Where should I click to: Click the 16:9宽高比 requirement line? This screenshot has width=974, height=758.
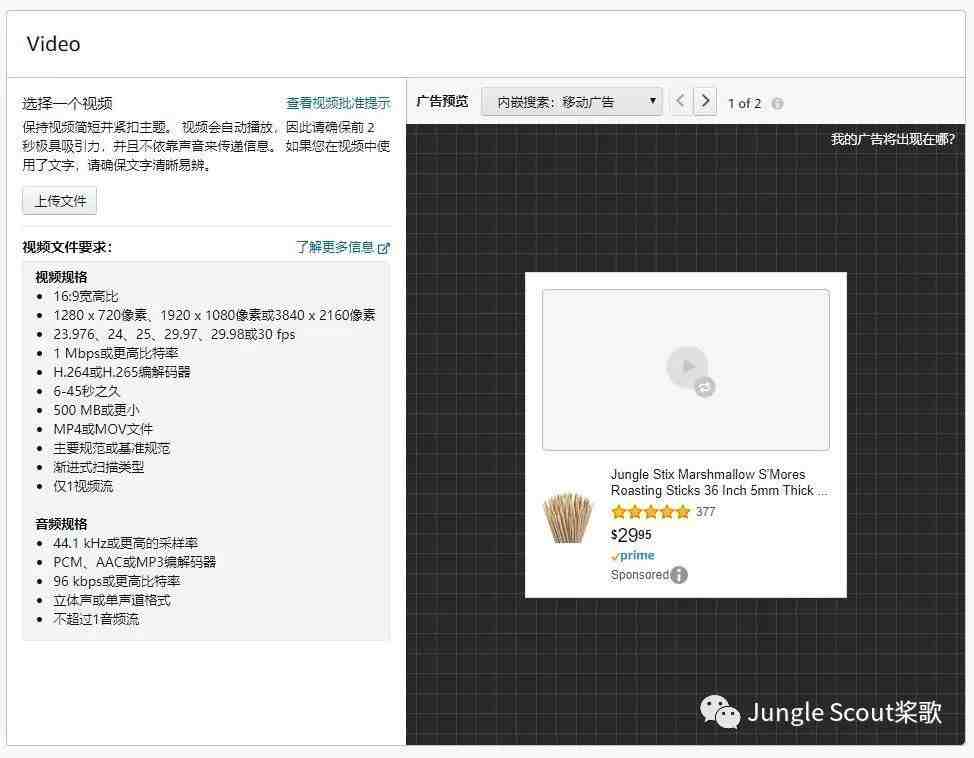pyautogui.click(x=86, y=296)
